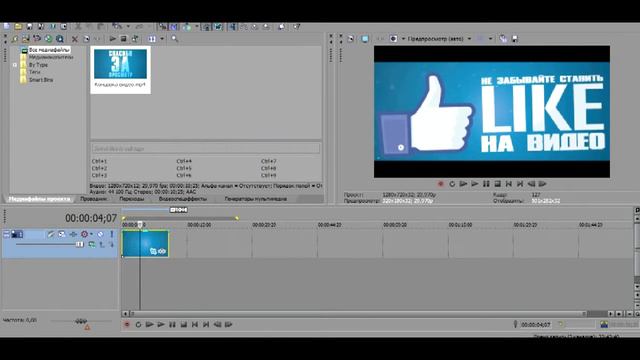The width and height of the screenshot is (640, 360).
Task: Open the Overlays dropdown arrow in preview toolbar
Action: point(491,39)
